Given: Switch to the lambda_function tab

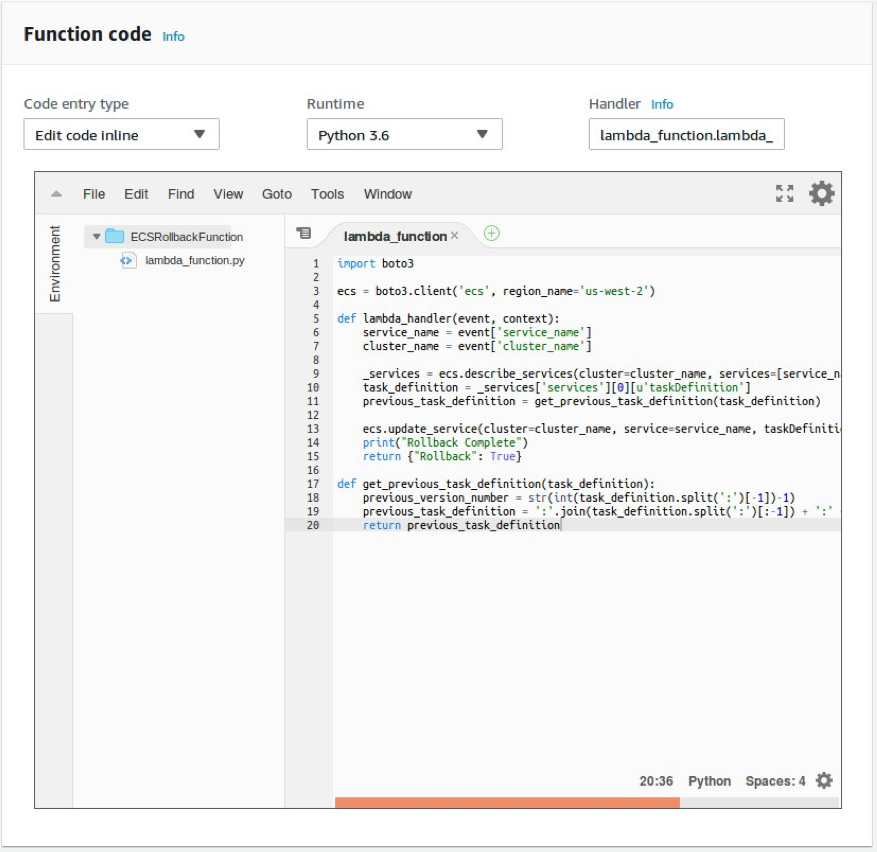Looking at the screenshot, I should [x=395, y=236].
